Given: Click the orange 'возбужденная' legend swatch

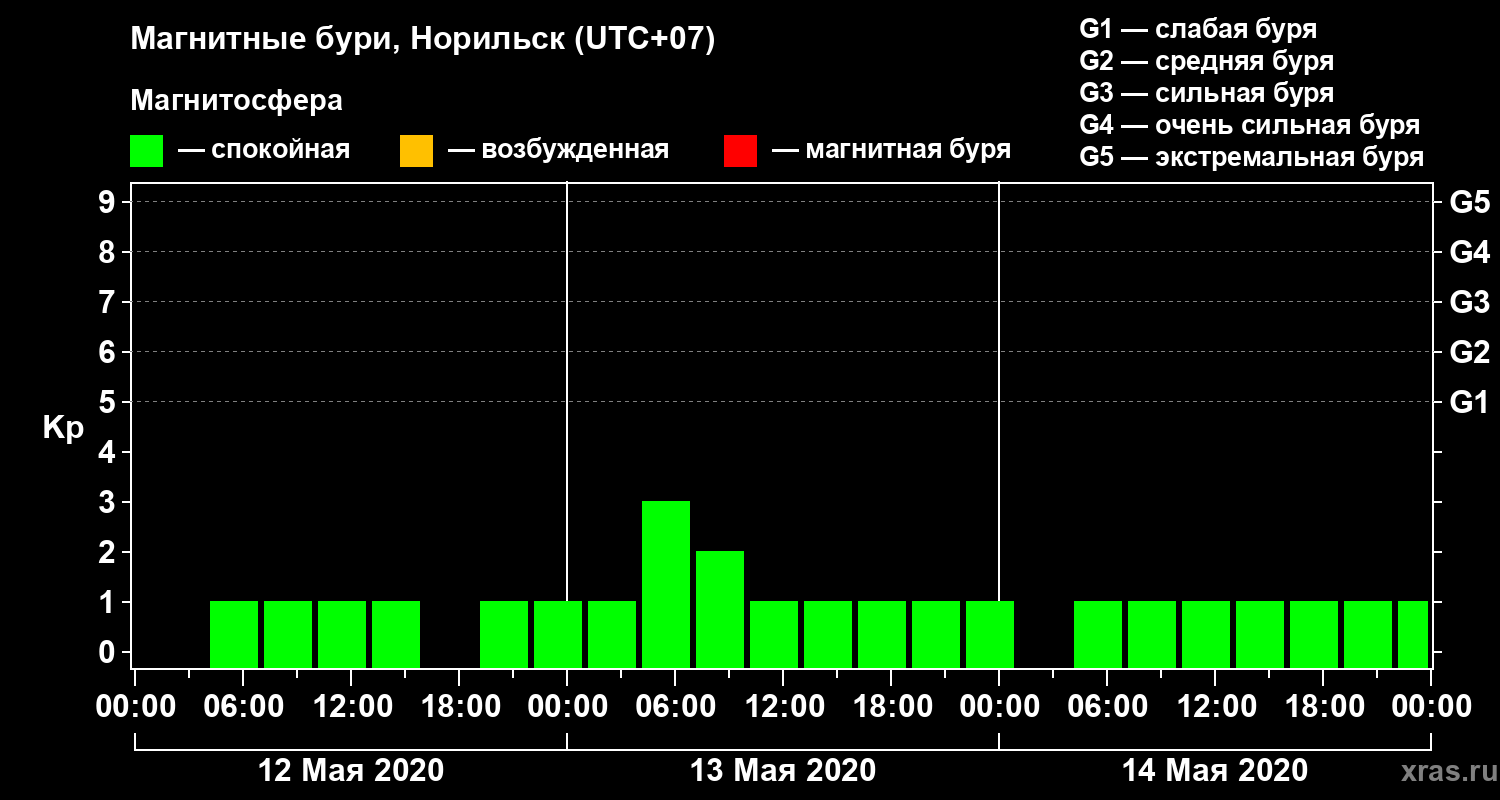Looking at the screenshot, I should click(x=416, y=151).
